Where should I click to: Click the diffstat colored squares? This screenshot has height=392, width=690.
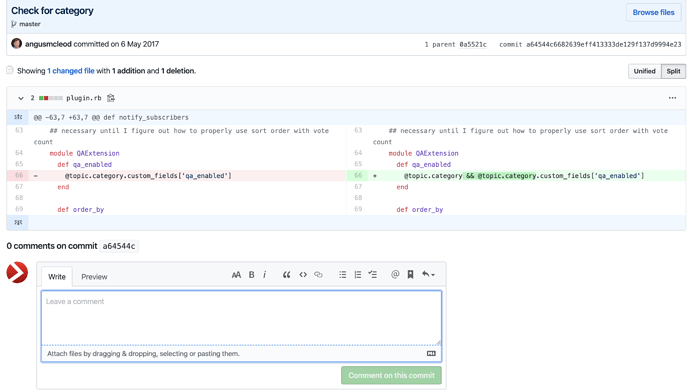pyautogui.click(x=51, y=98)
